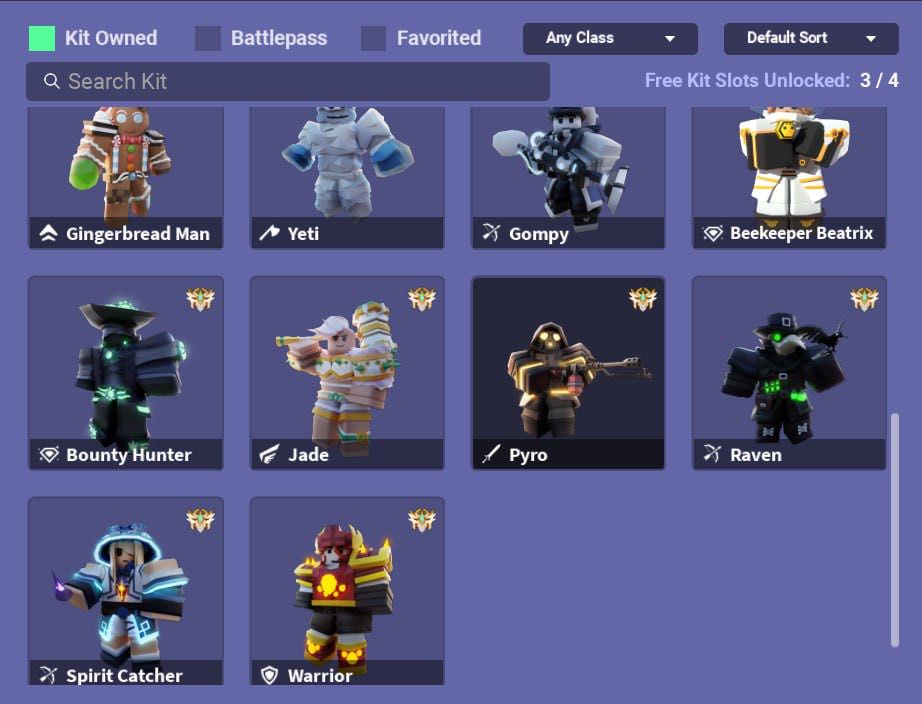
Task: Choose the Spirit Catcher kit
Action: coord(126,591)
